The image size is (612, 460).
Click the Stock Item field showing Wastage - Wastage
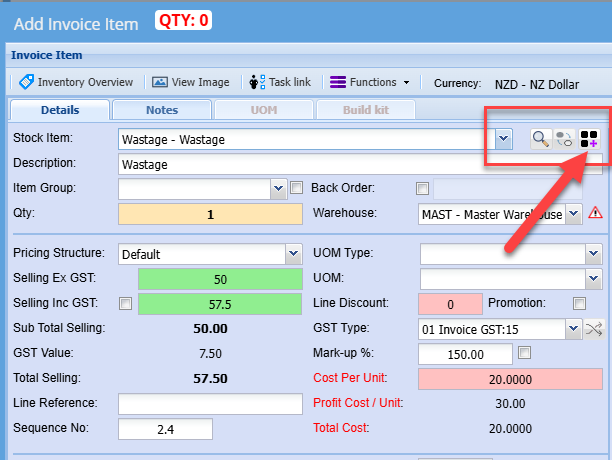pos(307,139)
